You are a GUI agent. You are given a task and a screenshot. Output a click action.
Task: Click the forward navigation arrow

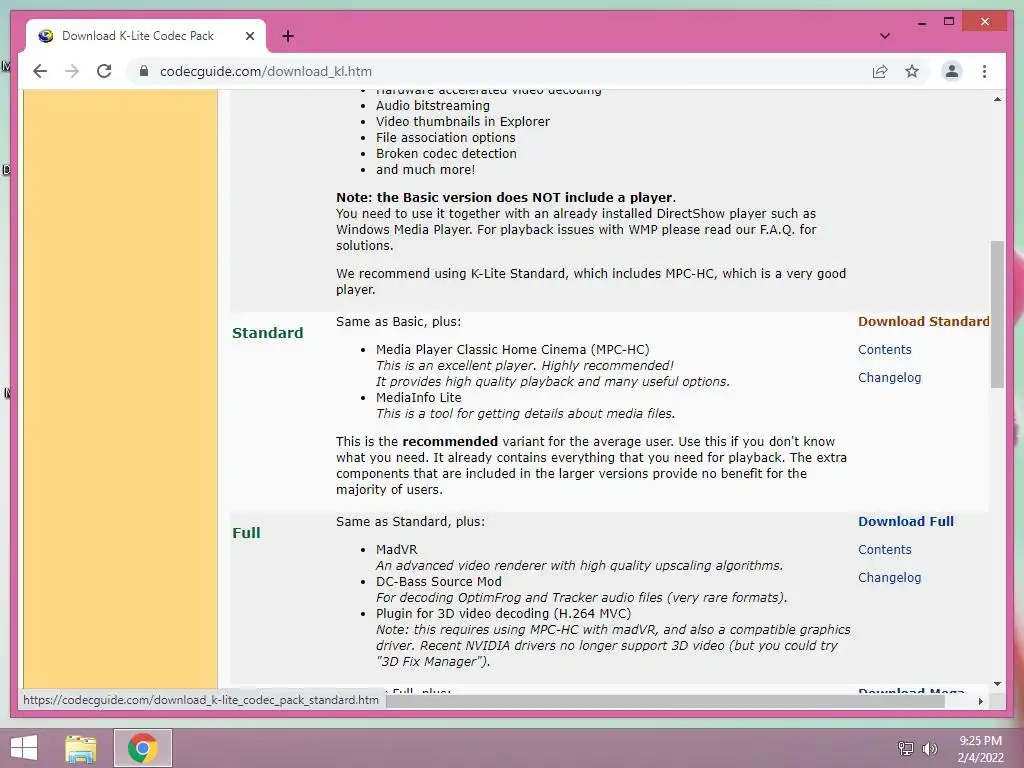click(72, 71)
